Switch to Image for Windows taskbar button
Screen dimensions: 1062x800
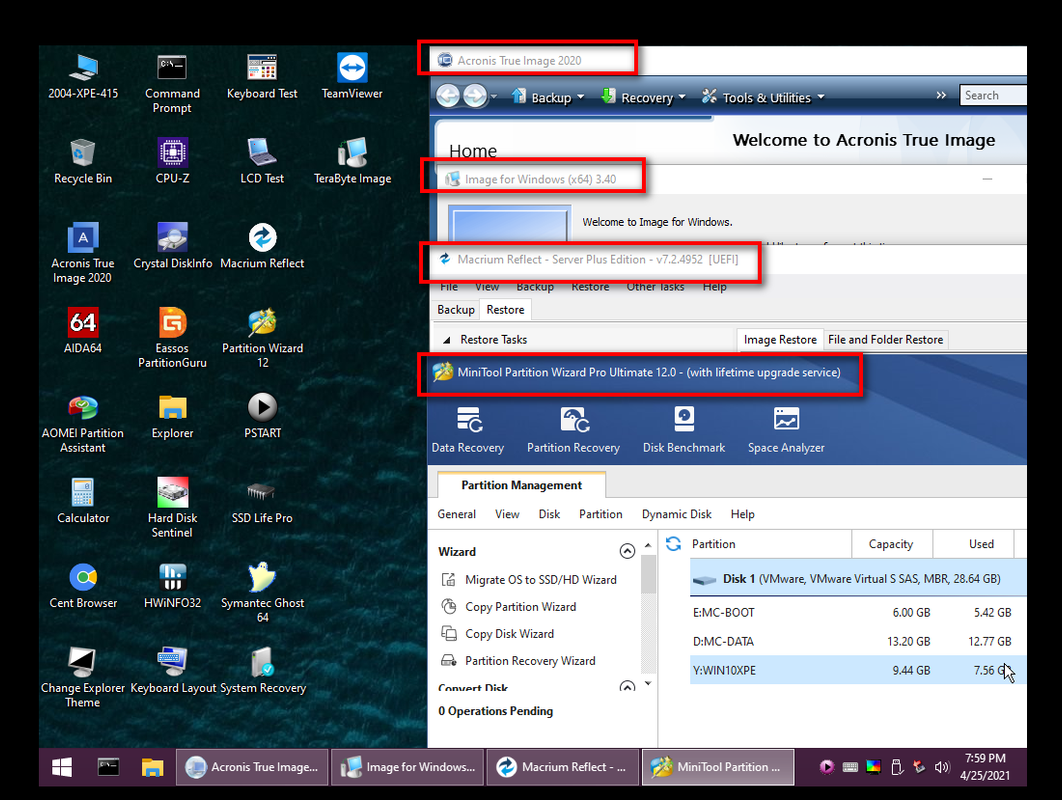[x=408, y=767]
